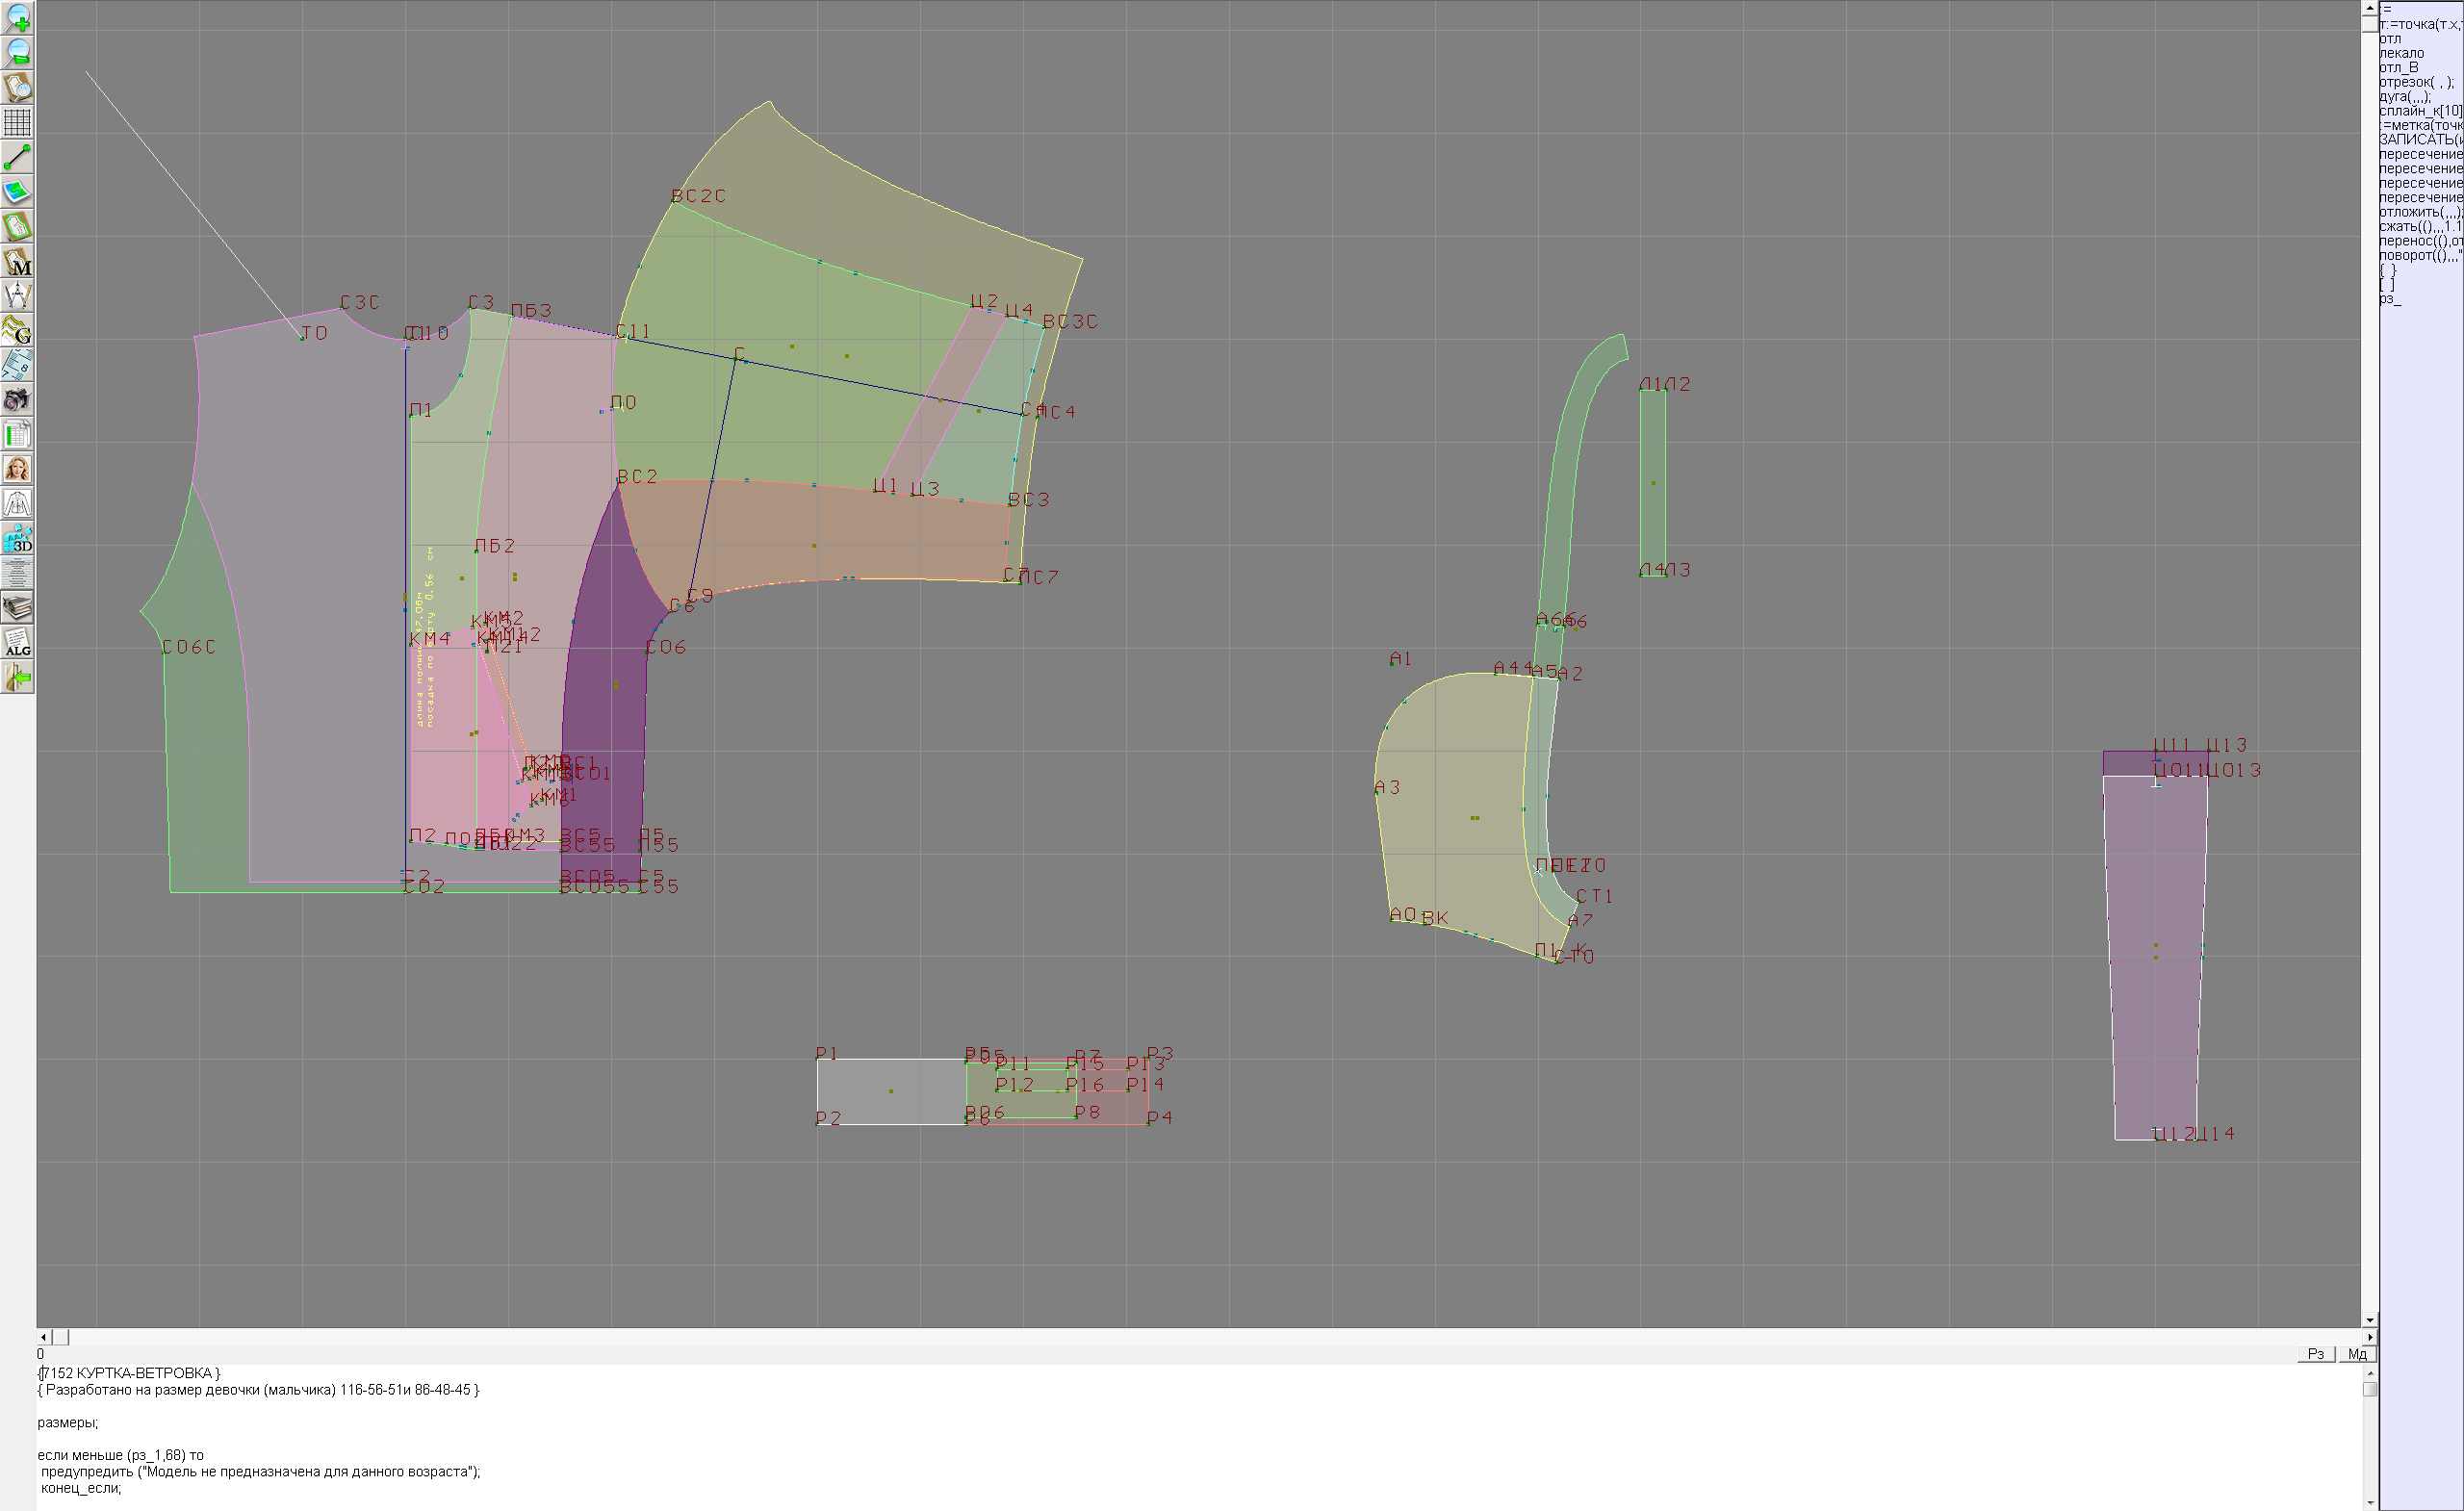2464x1511 pixels.
Task: Click the Рз button
Action: pos(2315,1354)
